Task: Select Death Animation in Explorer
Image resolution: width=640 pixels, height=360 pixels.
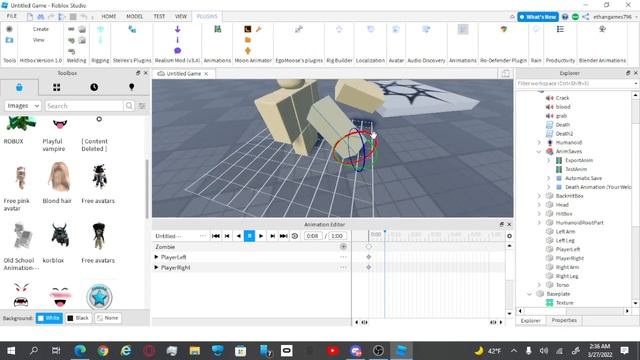Action: (598, 187)
